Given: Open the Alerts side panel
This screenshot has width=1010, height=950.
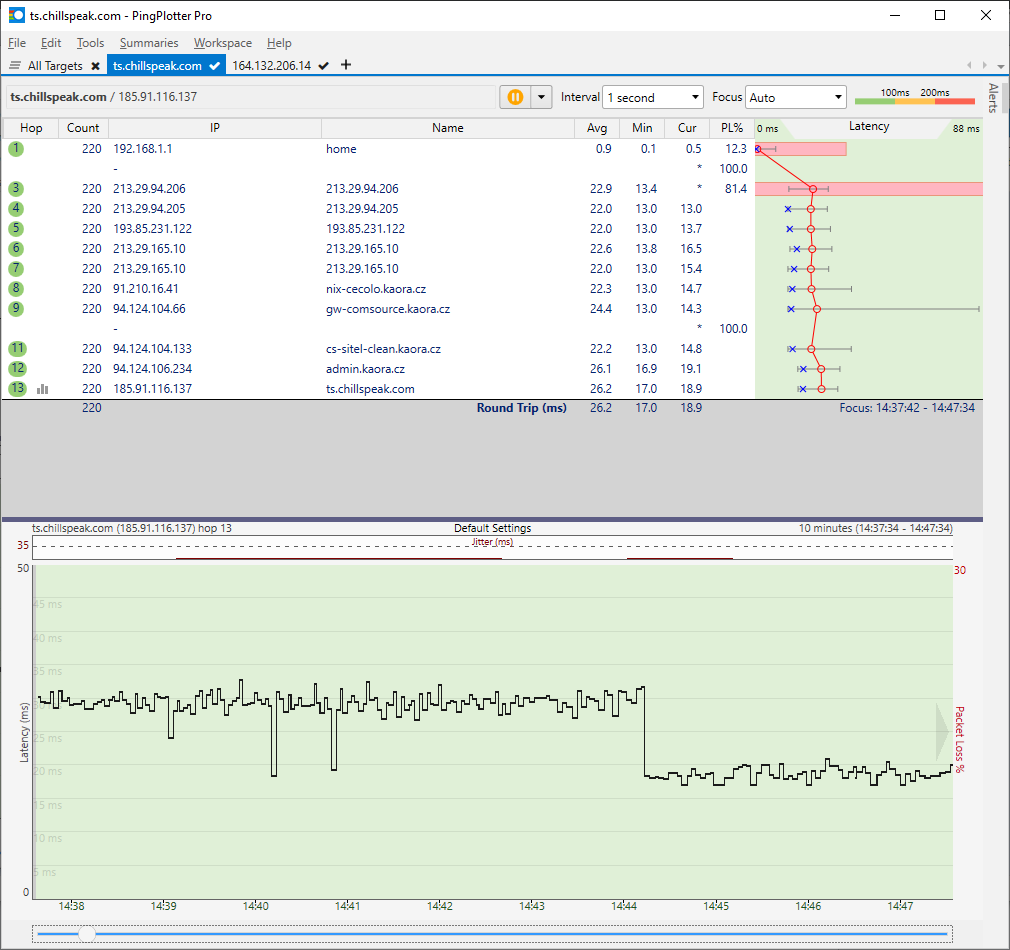Looking at the screenshot, I should coord(993,98).
